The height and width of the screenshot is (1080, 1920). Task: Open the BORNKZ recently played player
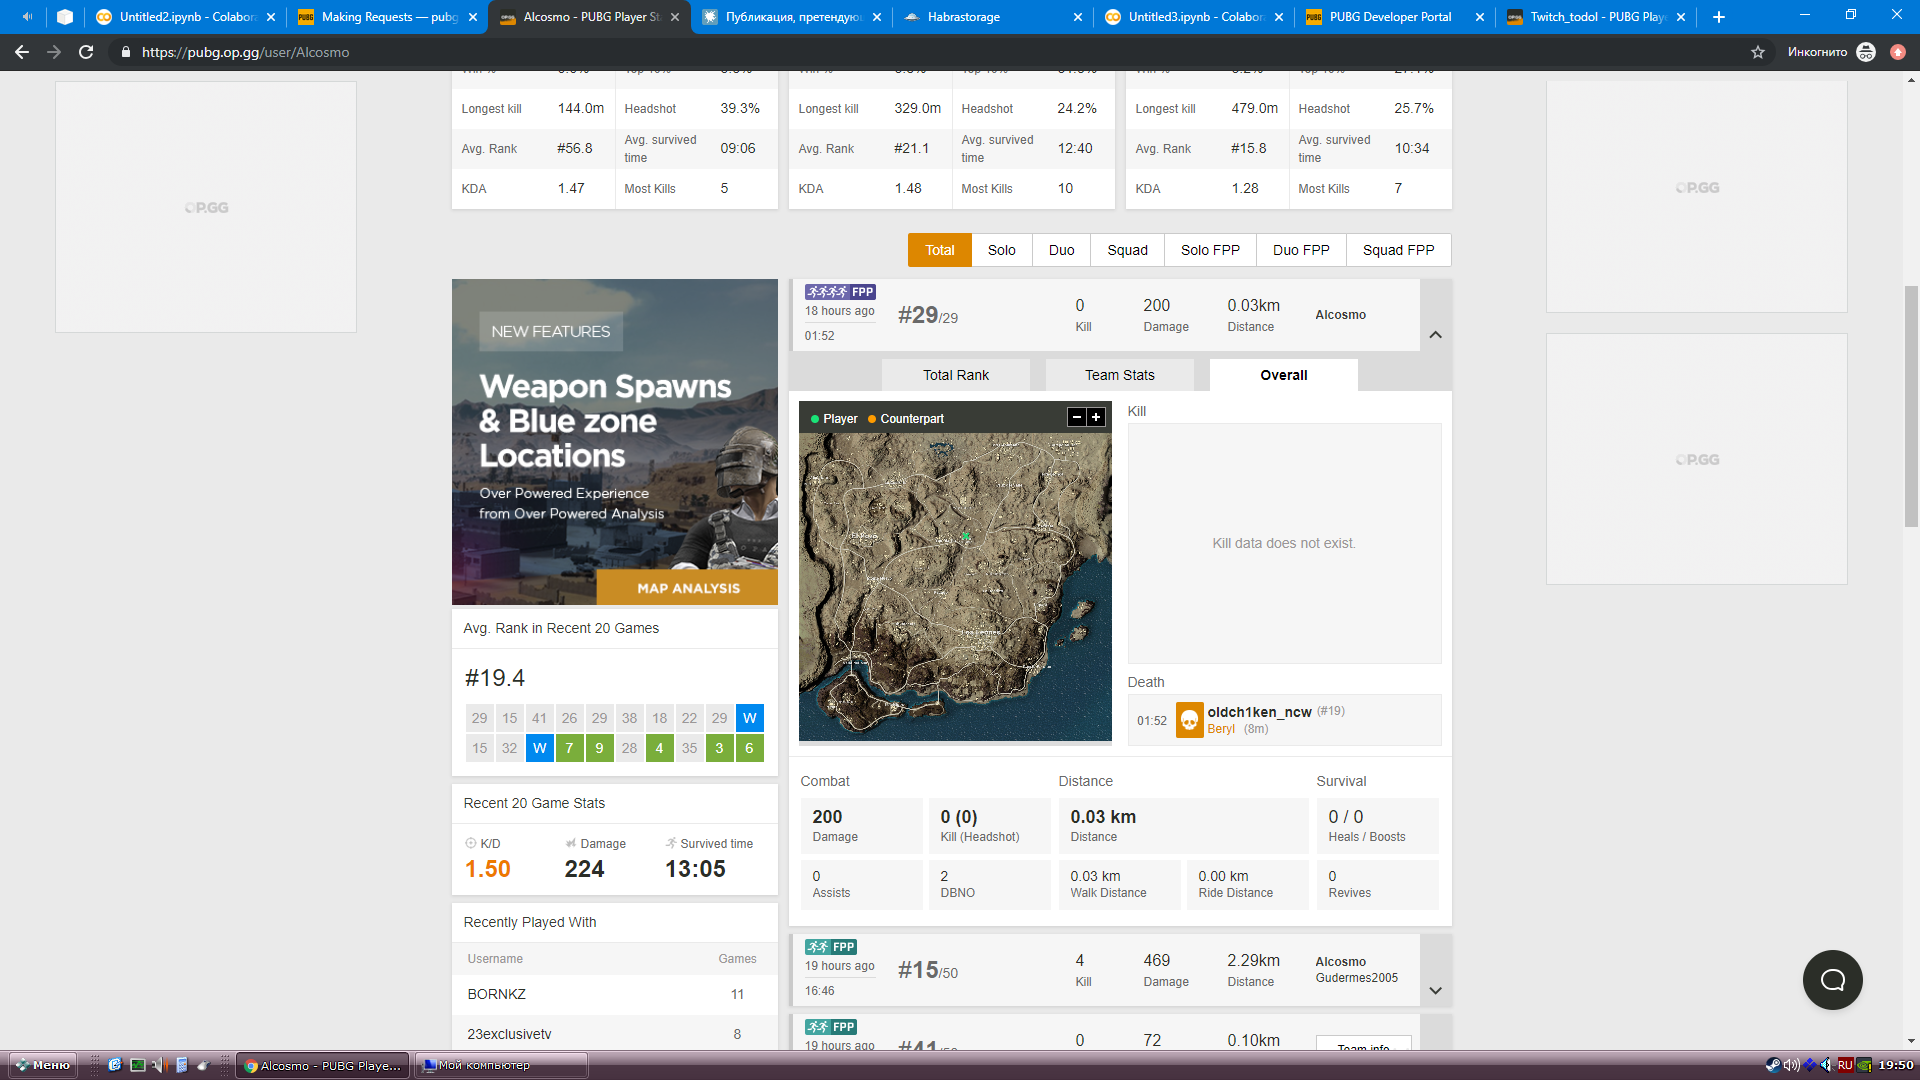497,994
